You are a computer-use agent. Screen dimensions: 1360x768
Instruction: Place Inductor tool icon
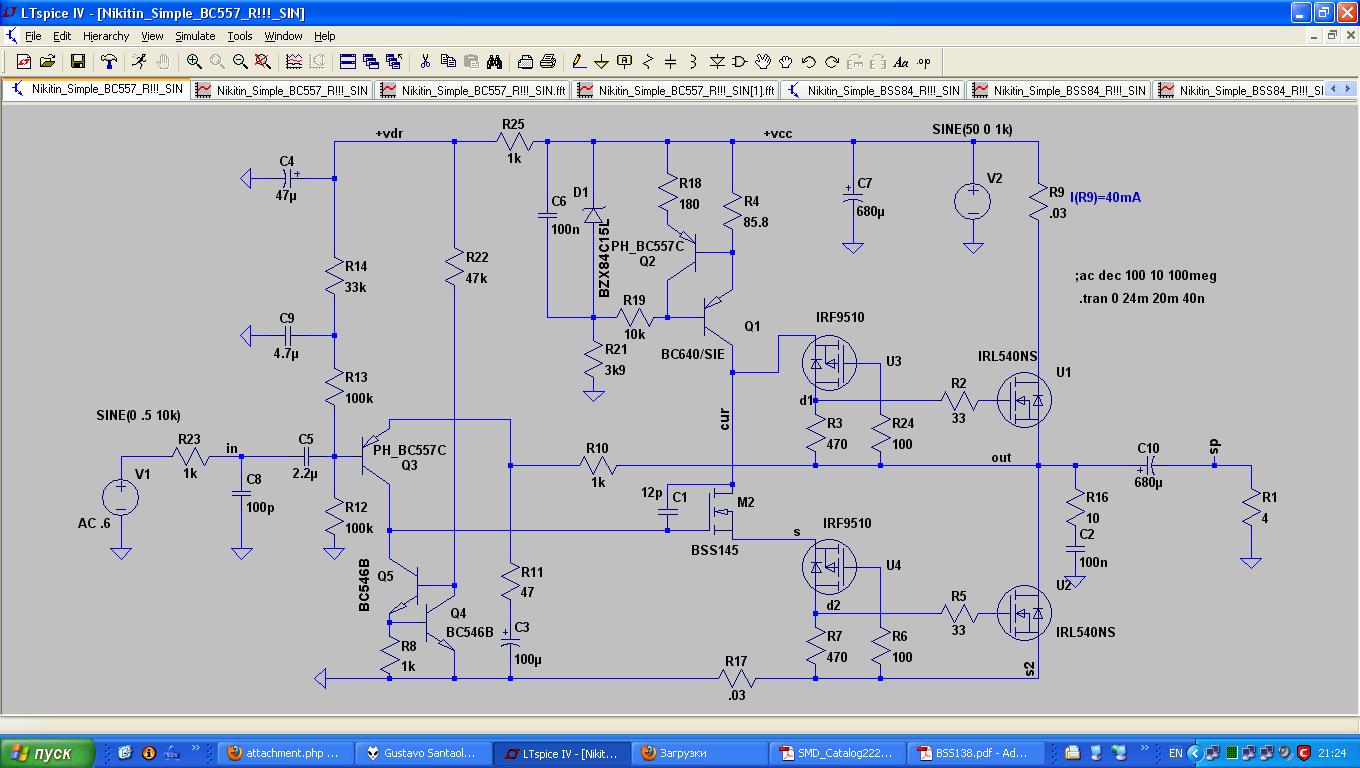pos(693,62)
